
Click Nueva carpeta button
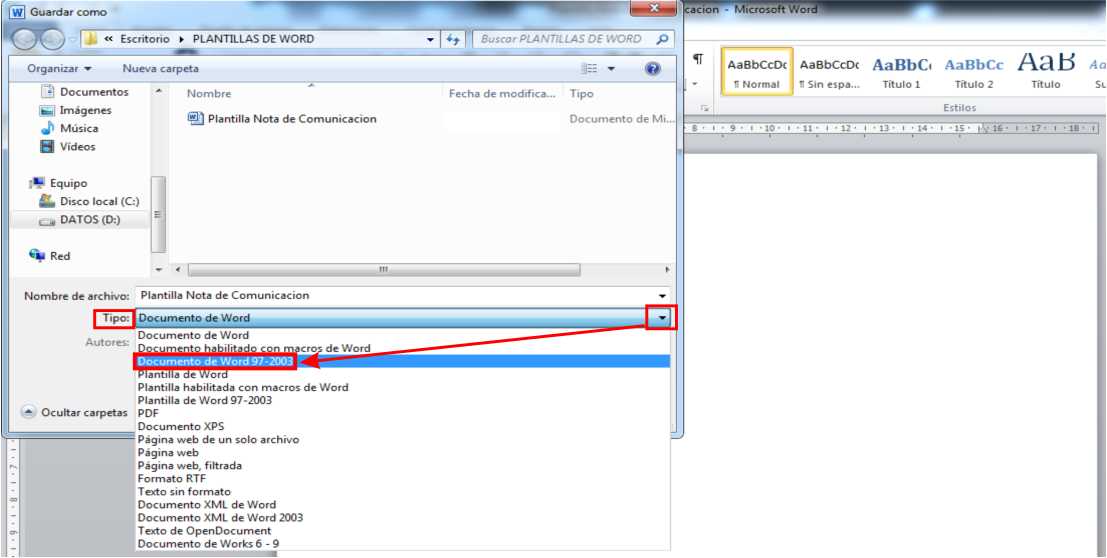tap(160, 69)
